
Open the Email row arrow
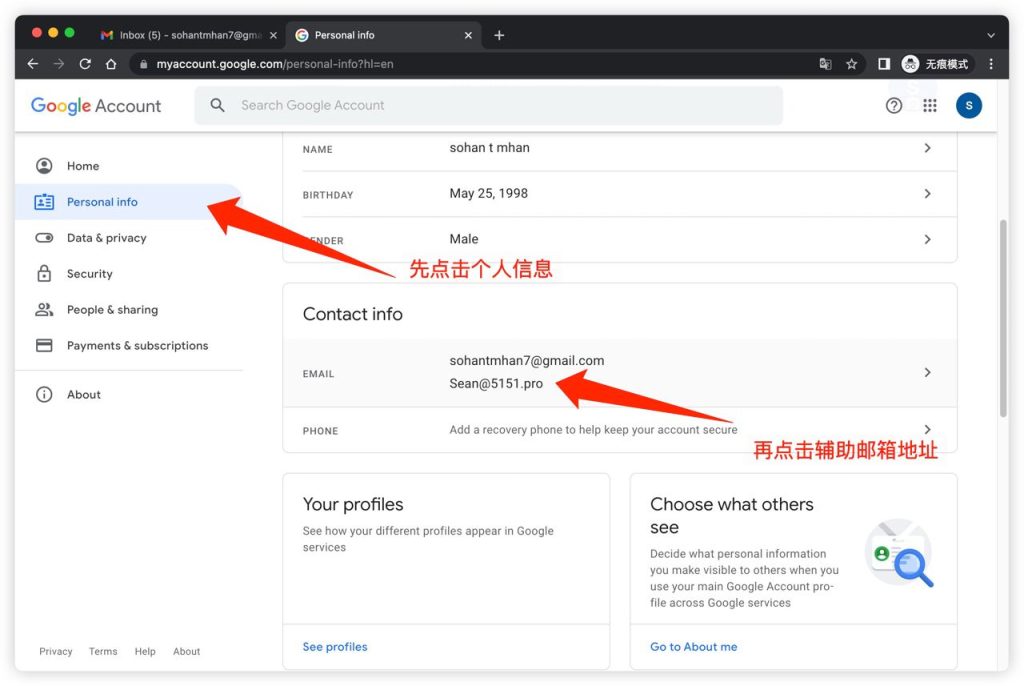[x=927, y=373]
